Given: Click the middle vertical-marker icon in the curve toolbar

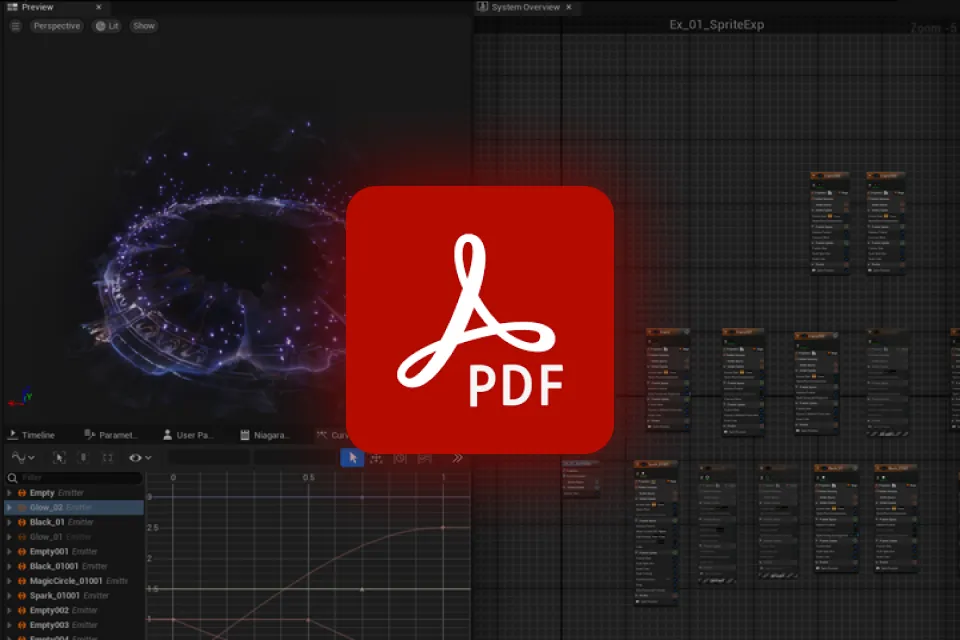Looking at the screenshot, I should click(x=84, y=457).
